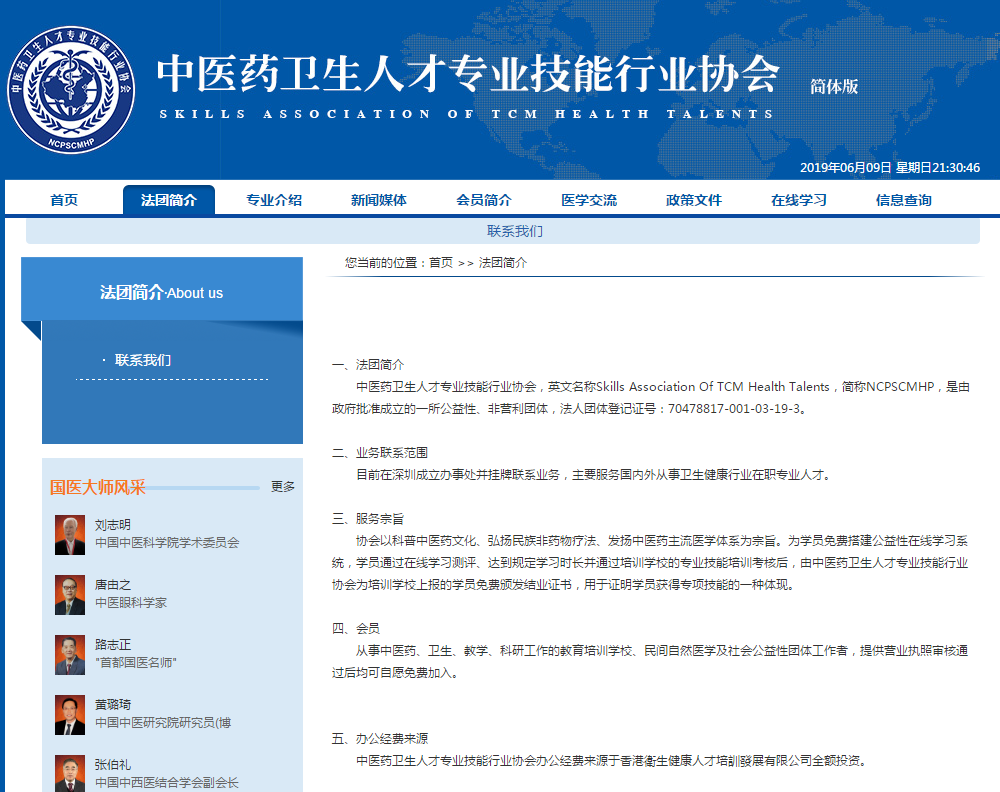Switch to 简体版 language version
The height and width of the screenshot is (792, 1000).
pyautogui.click(x=834, y=86)
